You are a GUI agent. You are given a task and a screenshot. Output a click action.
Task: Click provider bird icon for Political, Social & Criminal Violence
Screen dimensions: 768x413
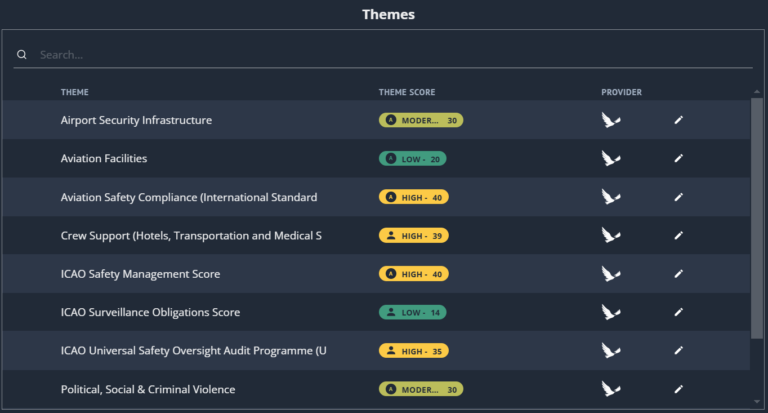611,389
